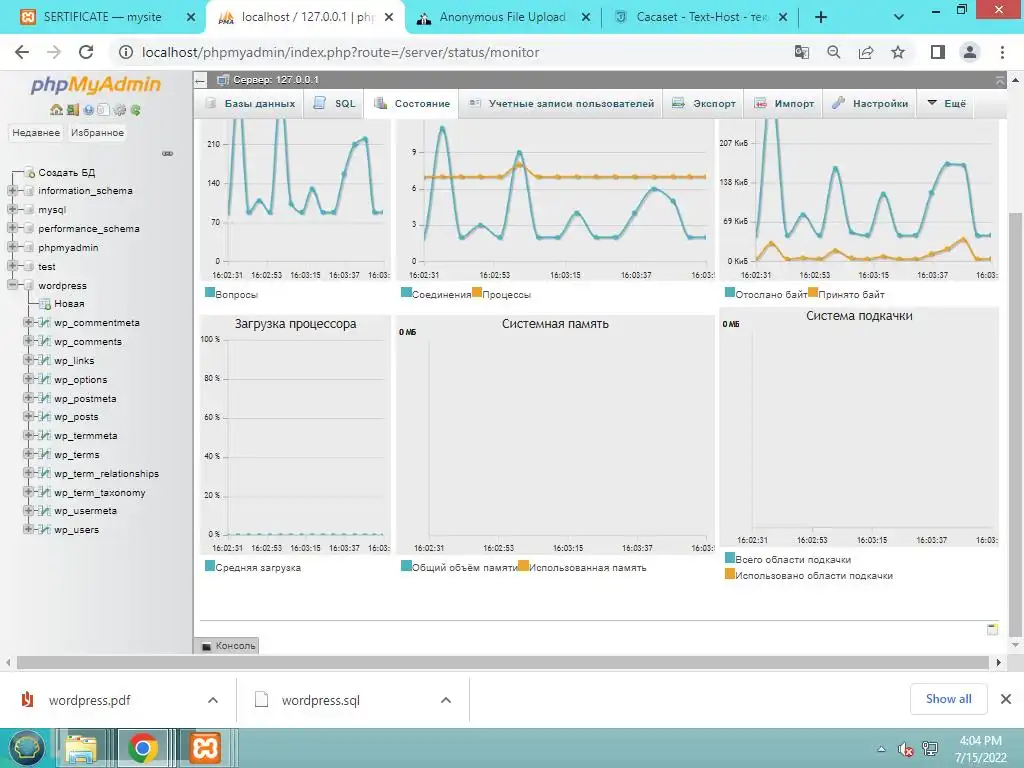
Task: Collapse navigation panel arrow button
Action: (200, 80)
